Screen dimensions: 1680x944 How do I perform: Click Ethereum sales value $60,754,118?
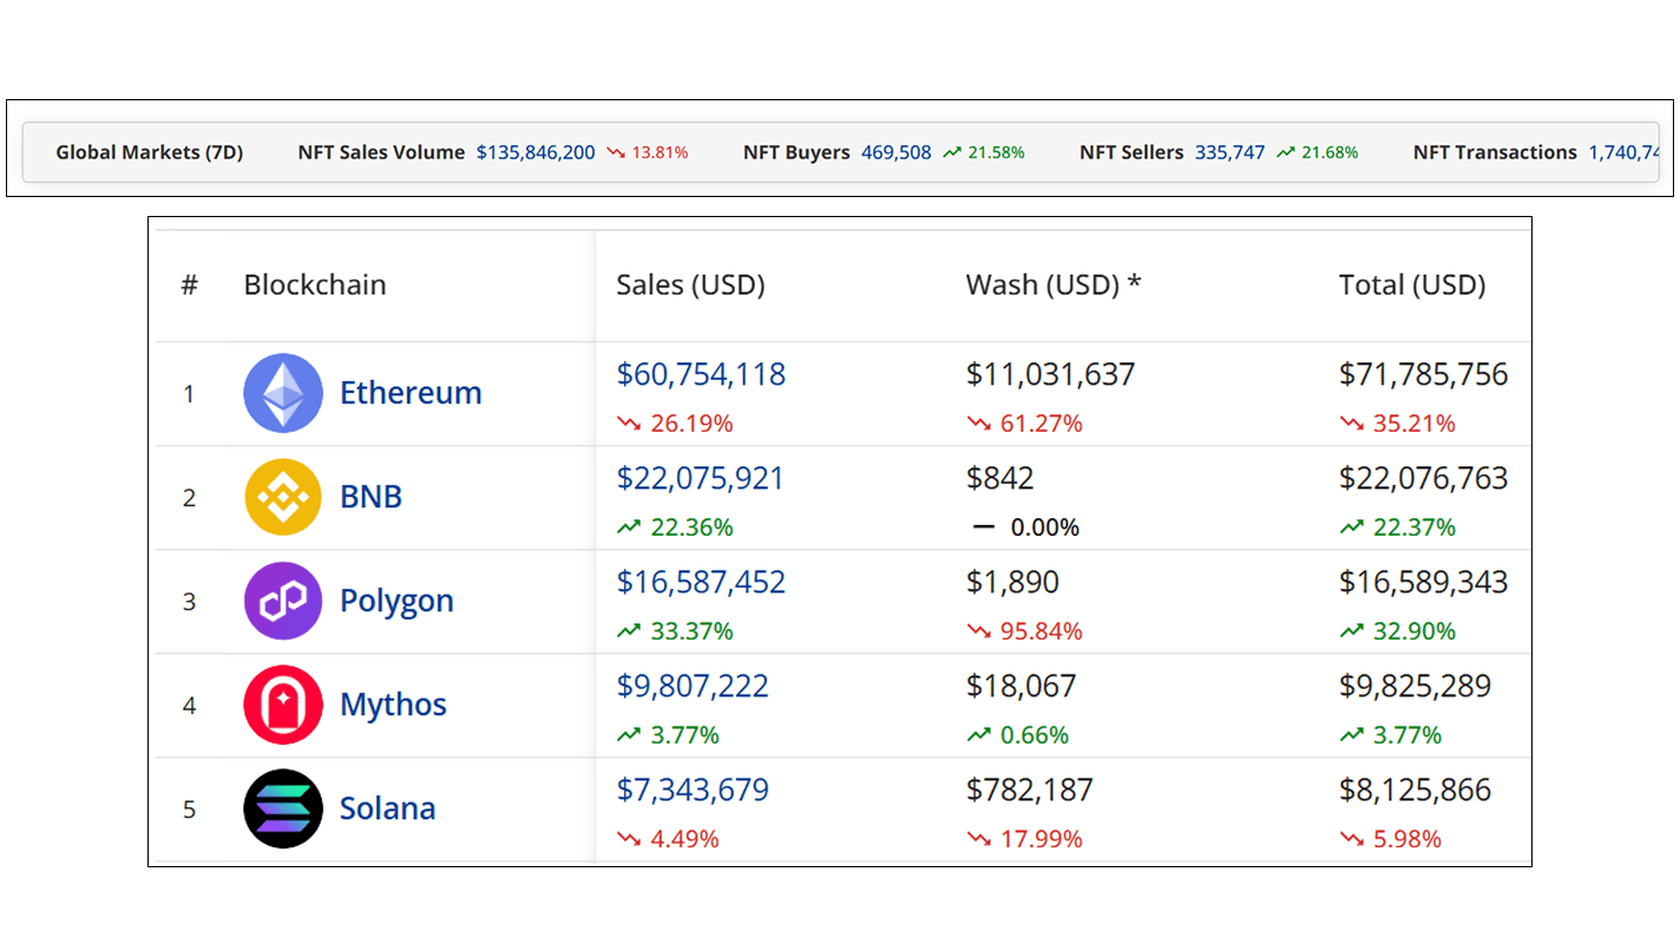tap(701, 375)
